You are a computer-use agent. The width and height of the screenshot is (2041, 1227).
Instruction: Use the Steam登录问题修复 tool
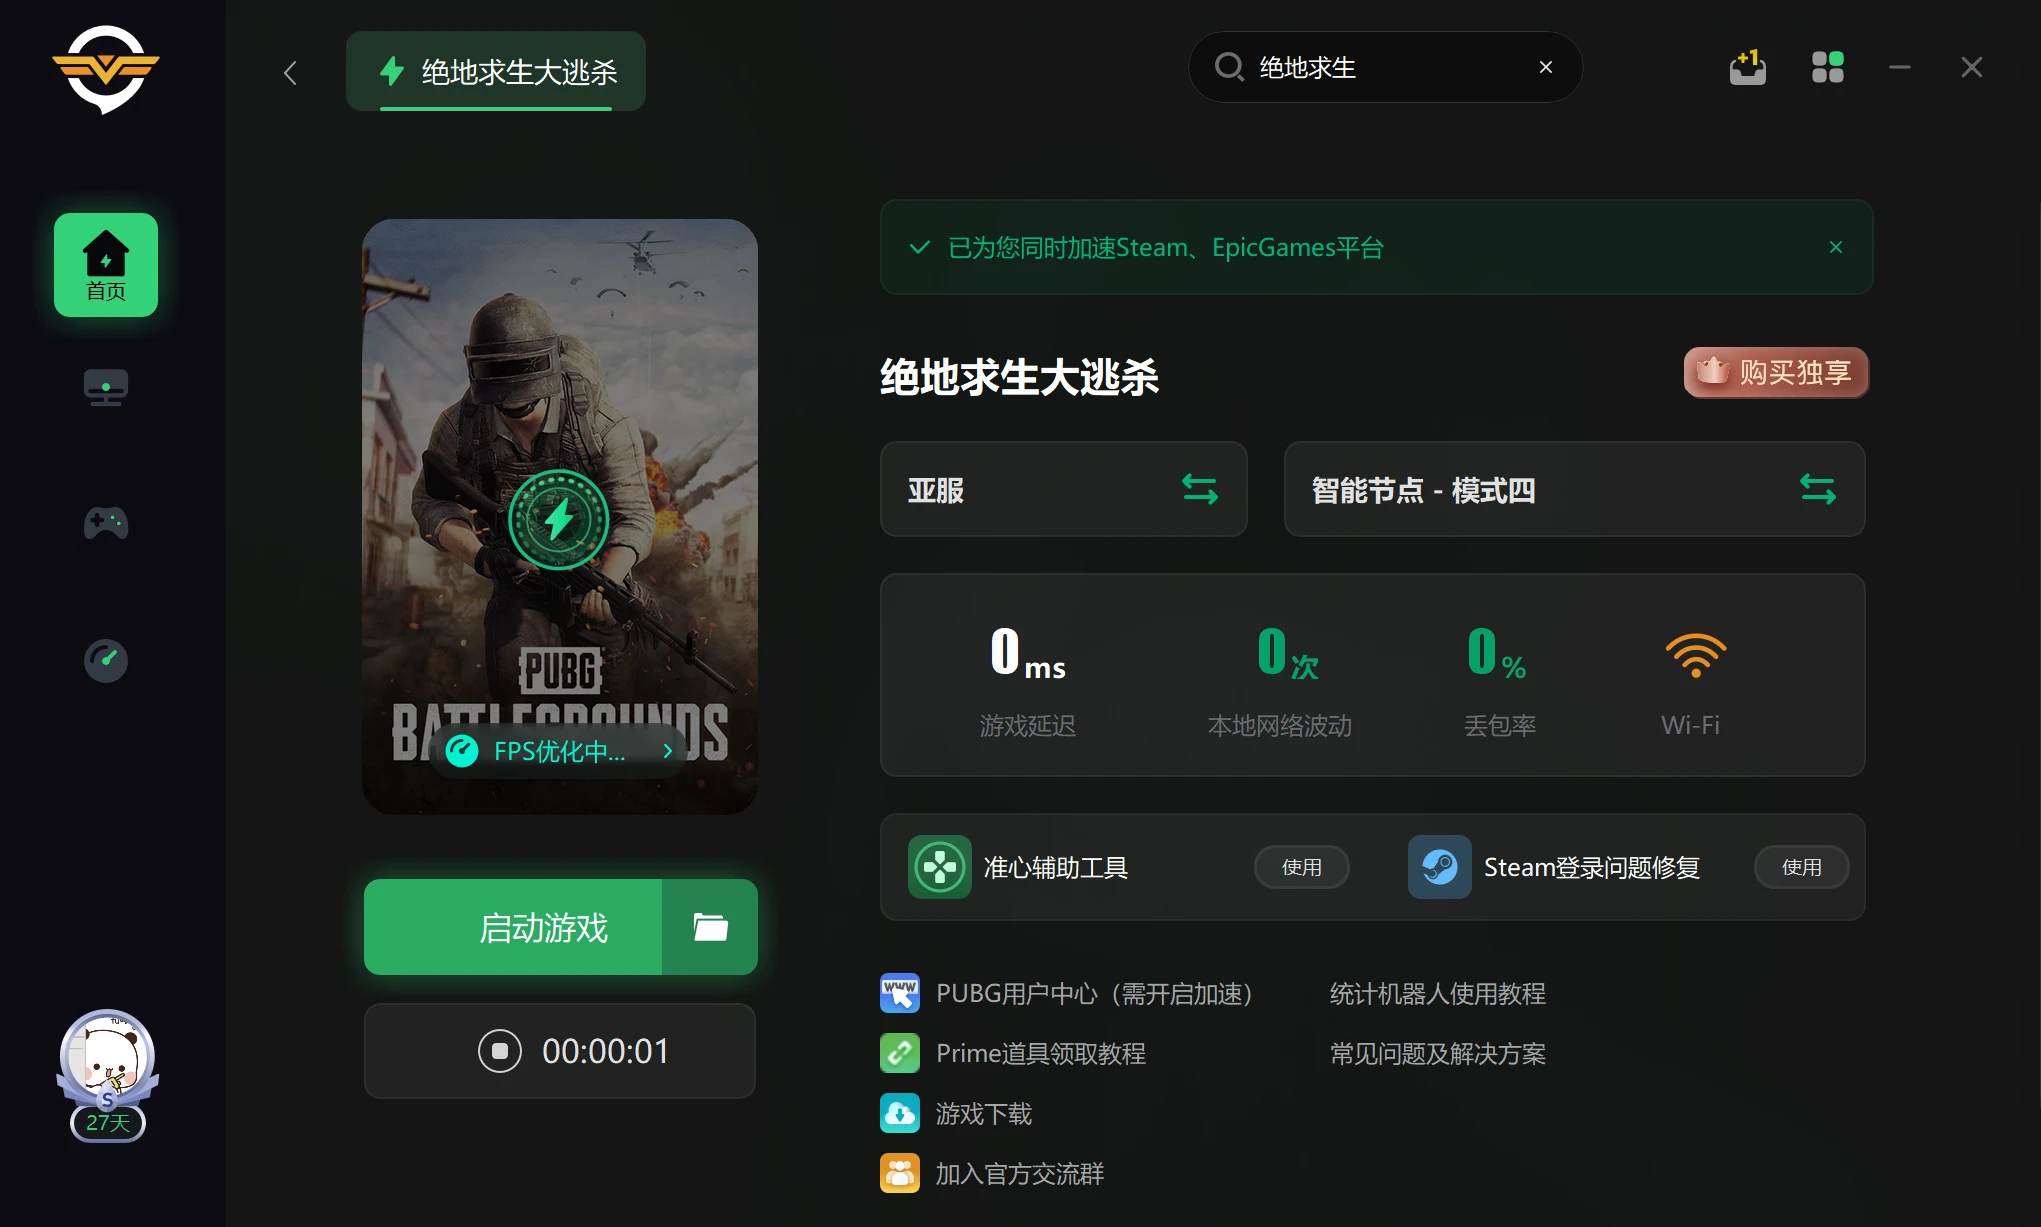coord(1802,867)
